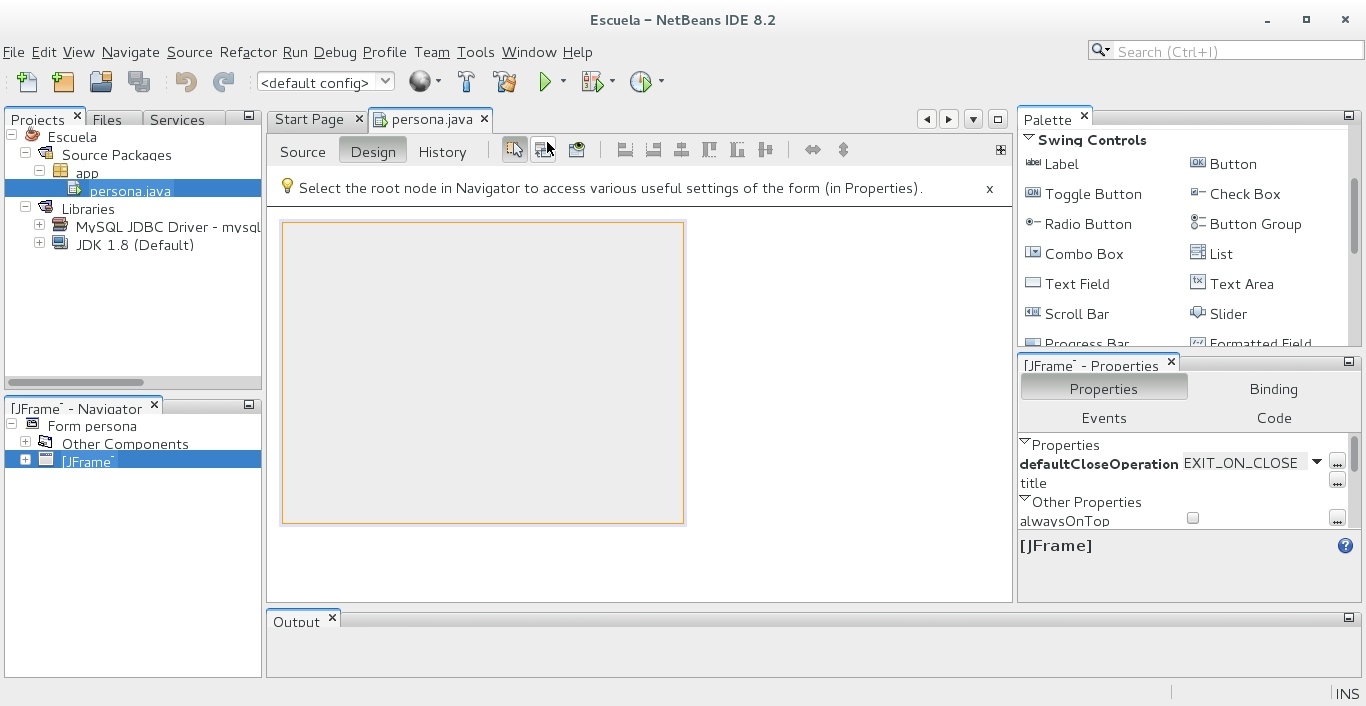Screen dimensions: 1366x706
Task: Switch to the Start Page tab
Action: click(309, 119)
